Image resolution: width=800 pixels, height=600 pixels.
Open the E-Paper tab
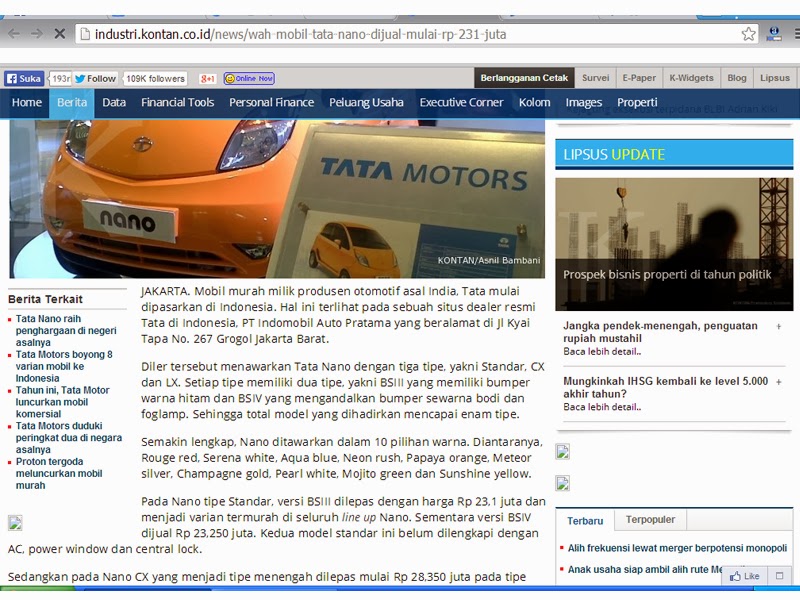point(639,78)
